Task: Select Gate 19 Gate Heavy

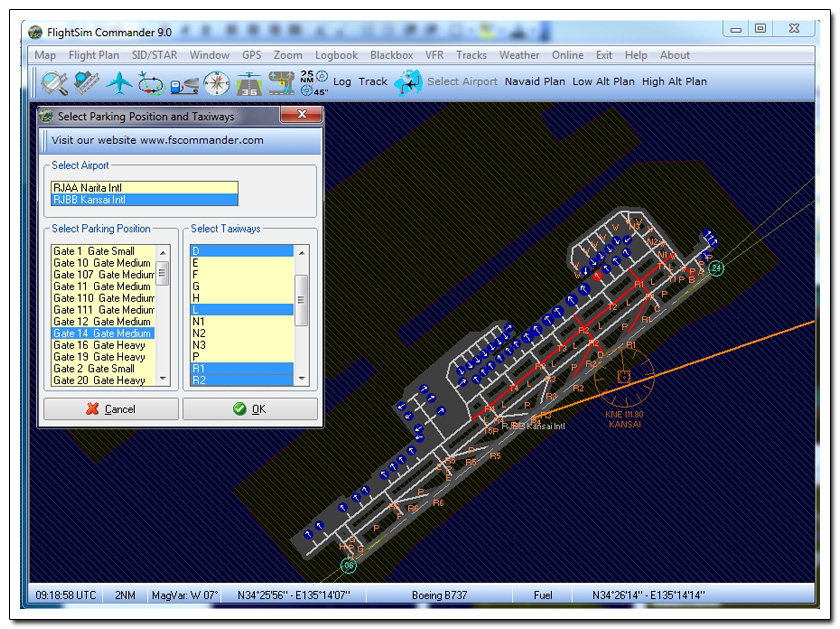Action: [103, 357]
